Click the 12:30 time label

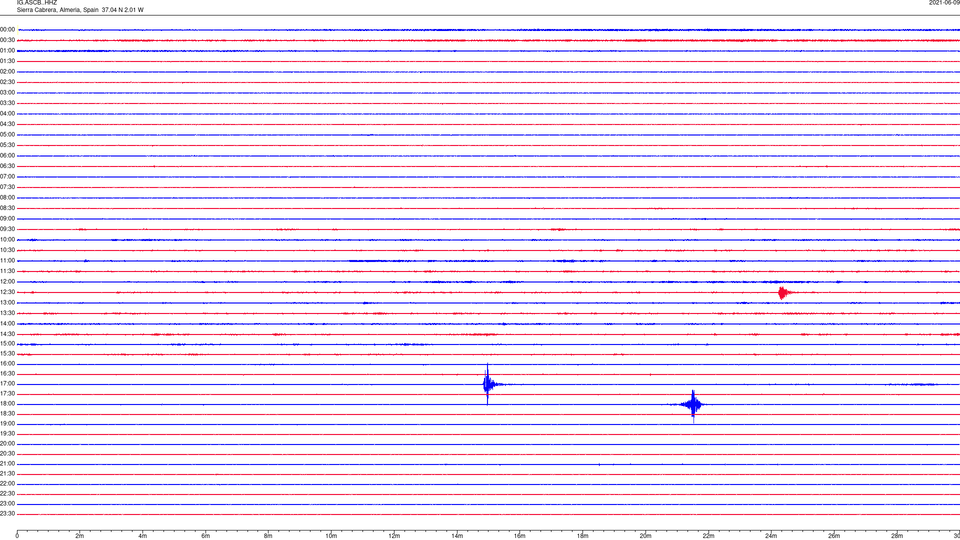pyautogui.click(x=7, y=292)
